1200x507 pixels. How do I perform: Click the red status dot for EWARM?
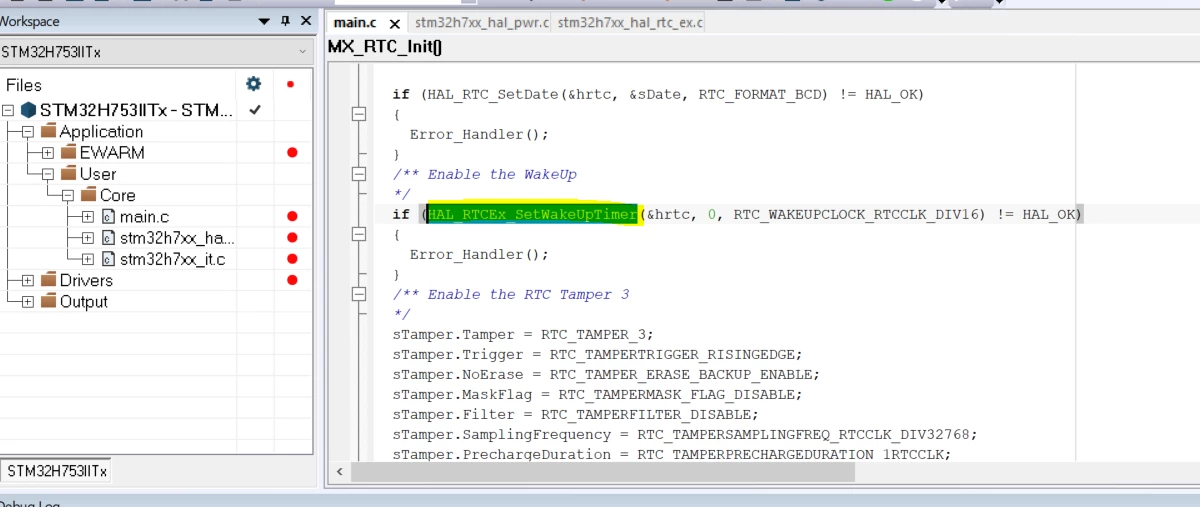point(292,153)
